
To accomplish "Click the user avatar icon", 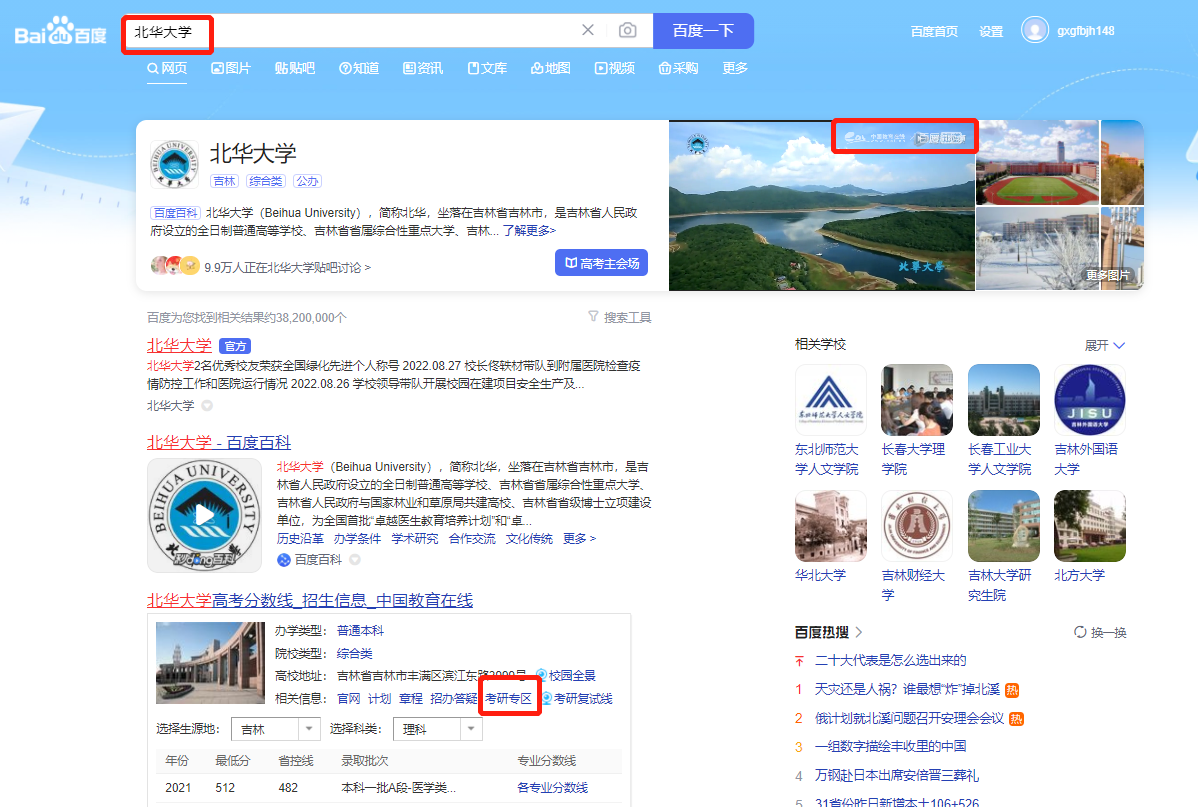I will click(x=1034, y=31).
